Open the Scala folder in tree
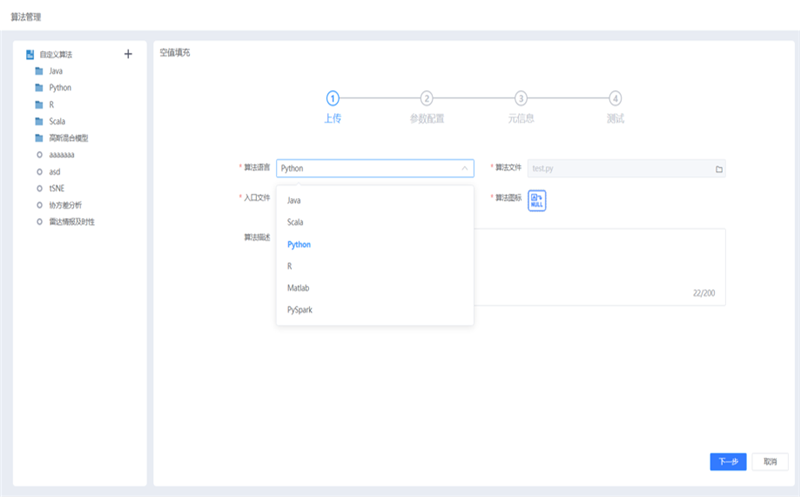Image resolution: width=800 pixels, height=497 pixels. pos(57,121)
